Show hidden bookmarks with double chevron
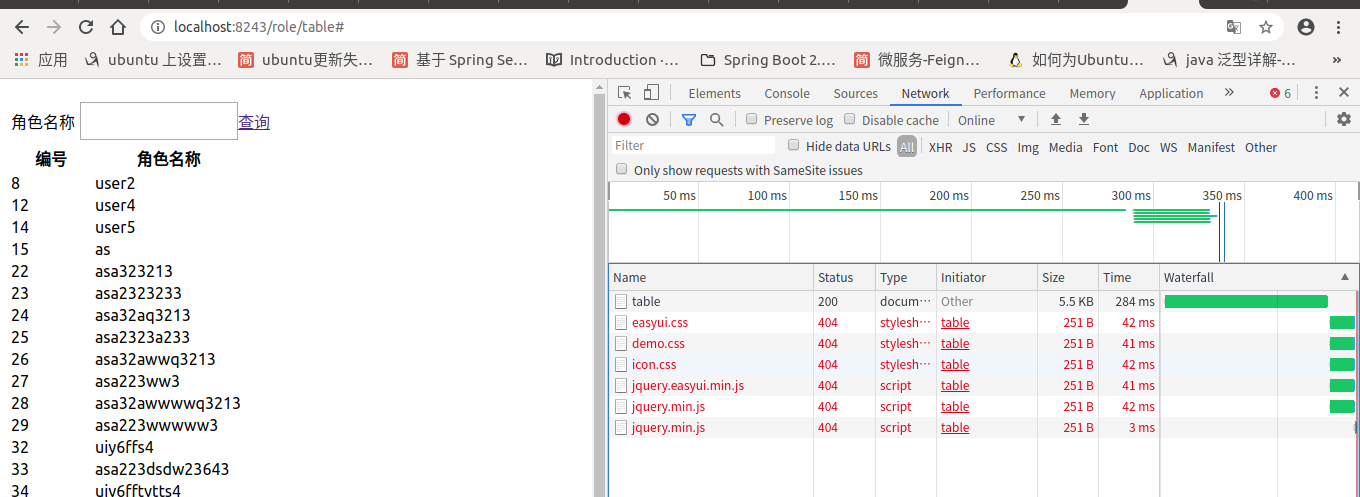Viewport: 1360px width, 497px height. pyautogui.click(x=1338, y=60)
